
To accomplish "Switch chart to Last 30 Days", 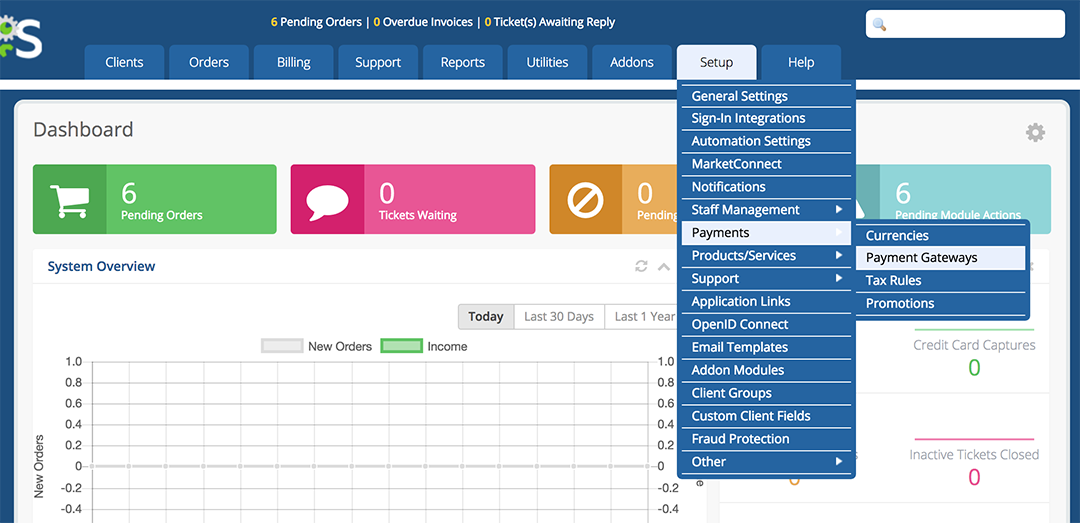I will click(559, 317).
